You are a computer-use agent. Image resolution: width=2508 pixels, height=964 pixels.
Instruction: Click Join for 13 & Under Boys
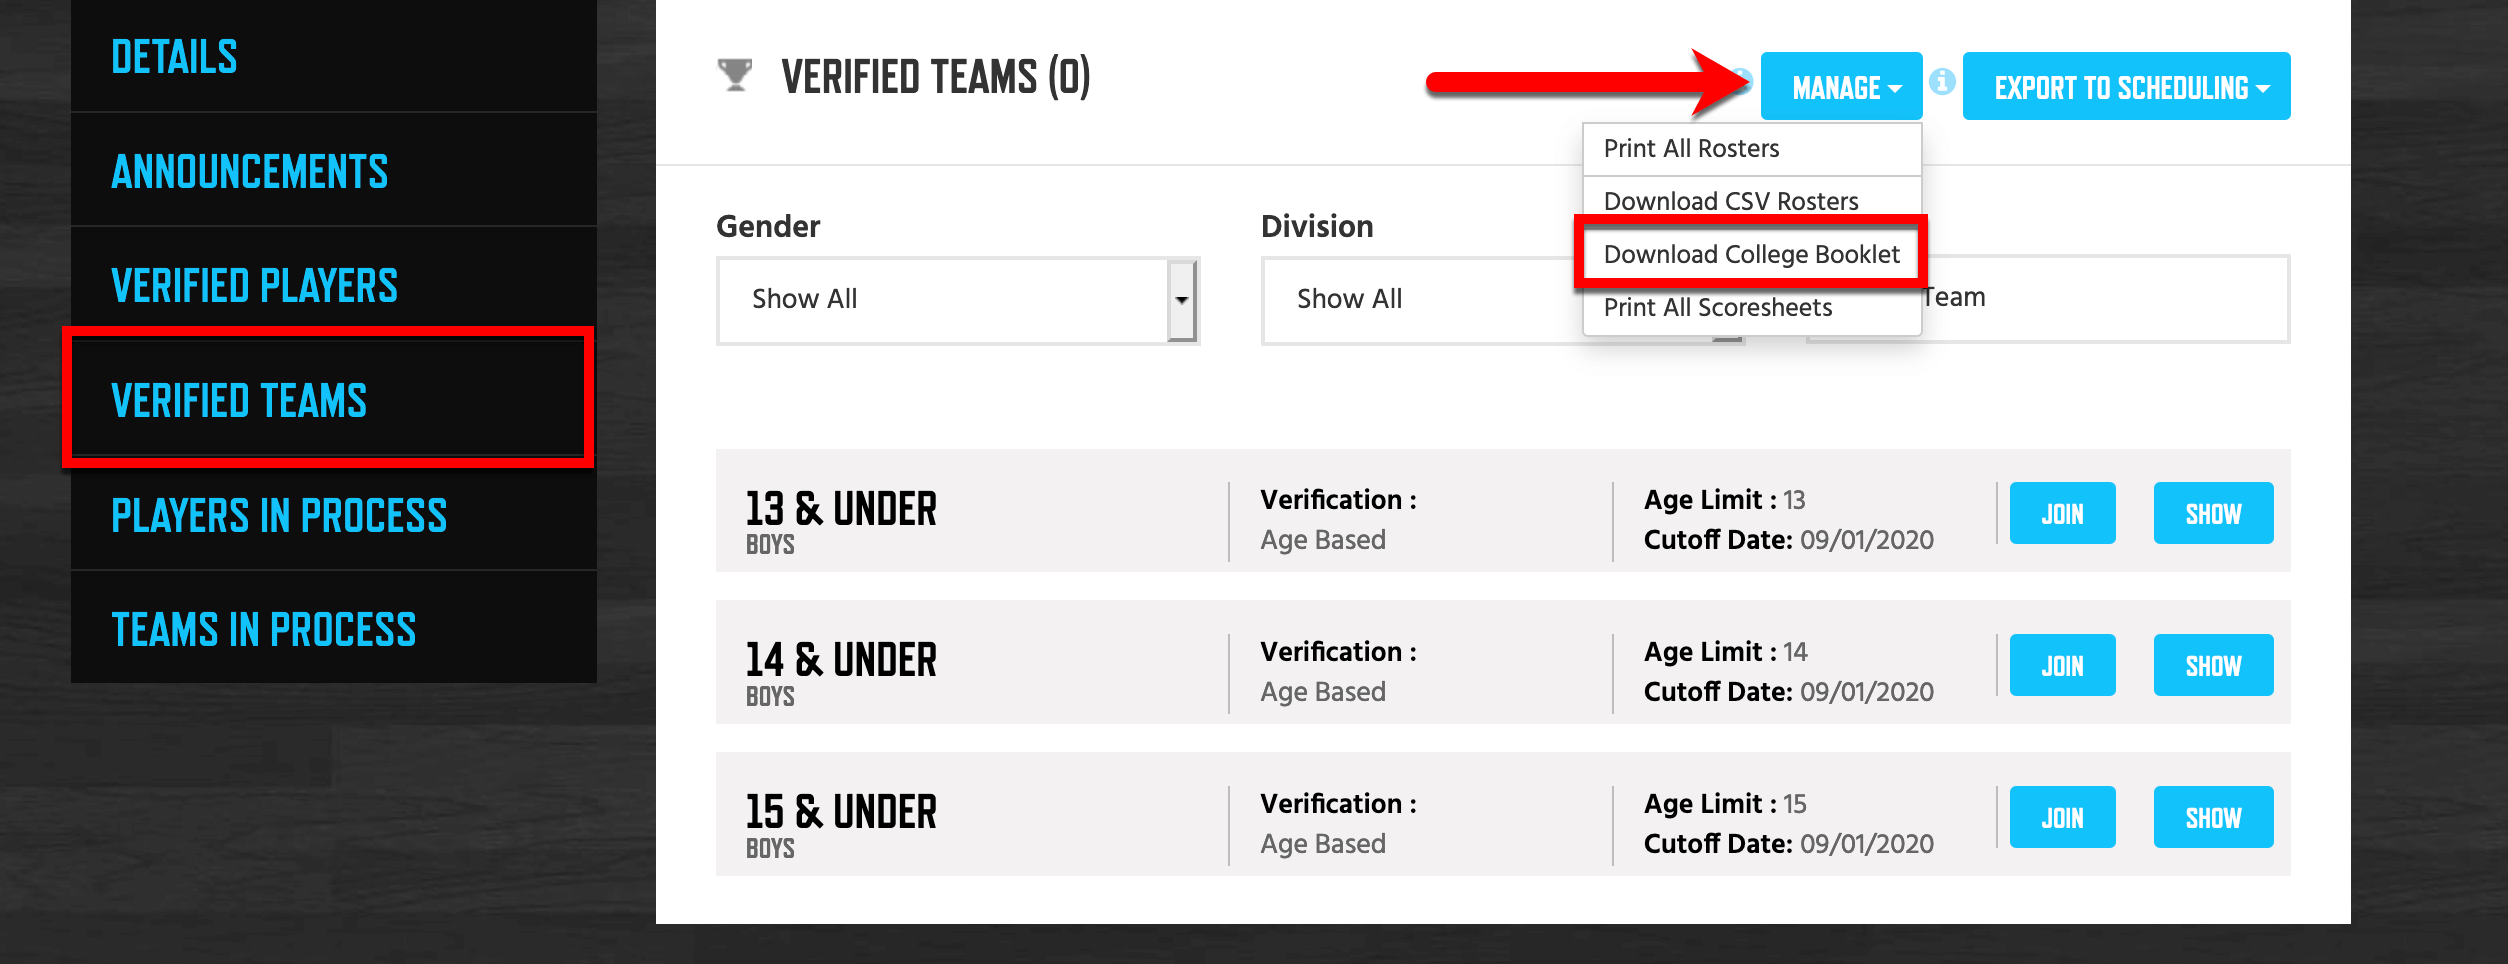(x=2062, y=514)
